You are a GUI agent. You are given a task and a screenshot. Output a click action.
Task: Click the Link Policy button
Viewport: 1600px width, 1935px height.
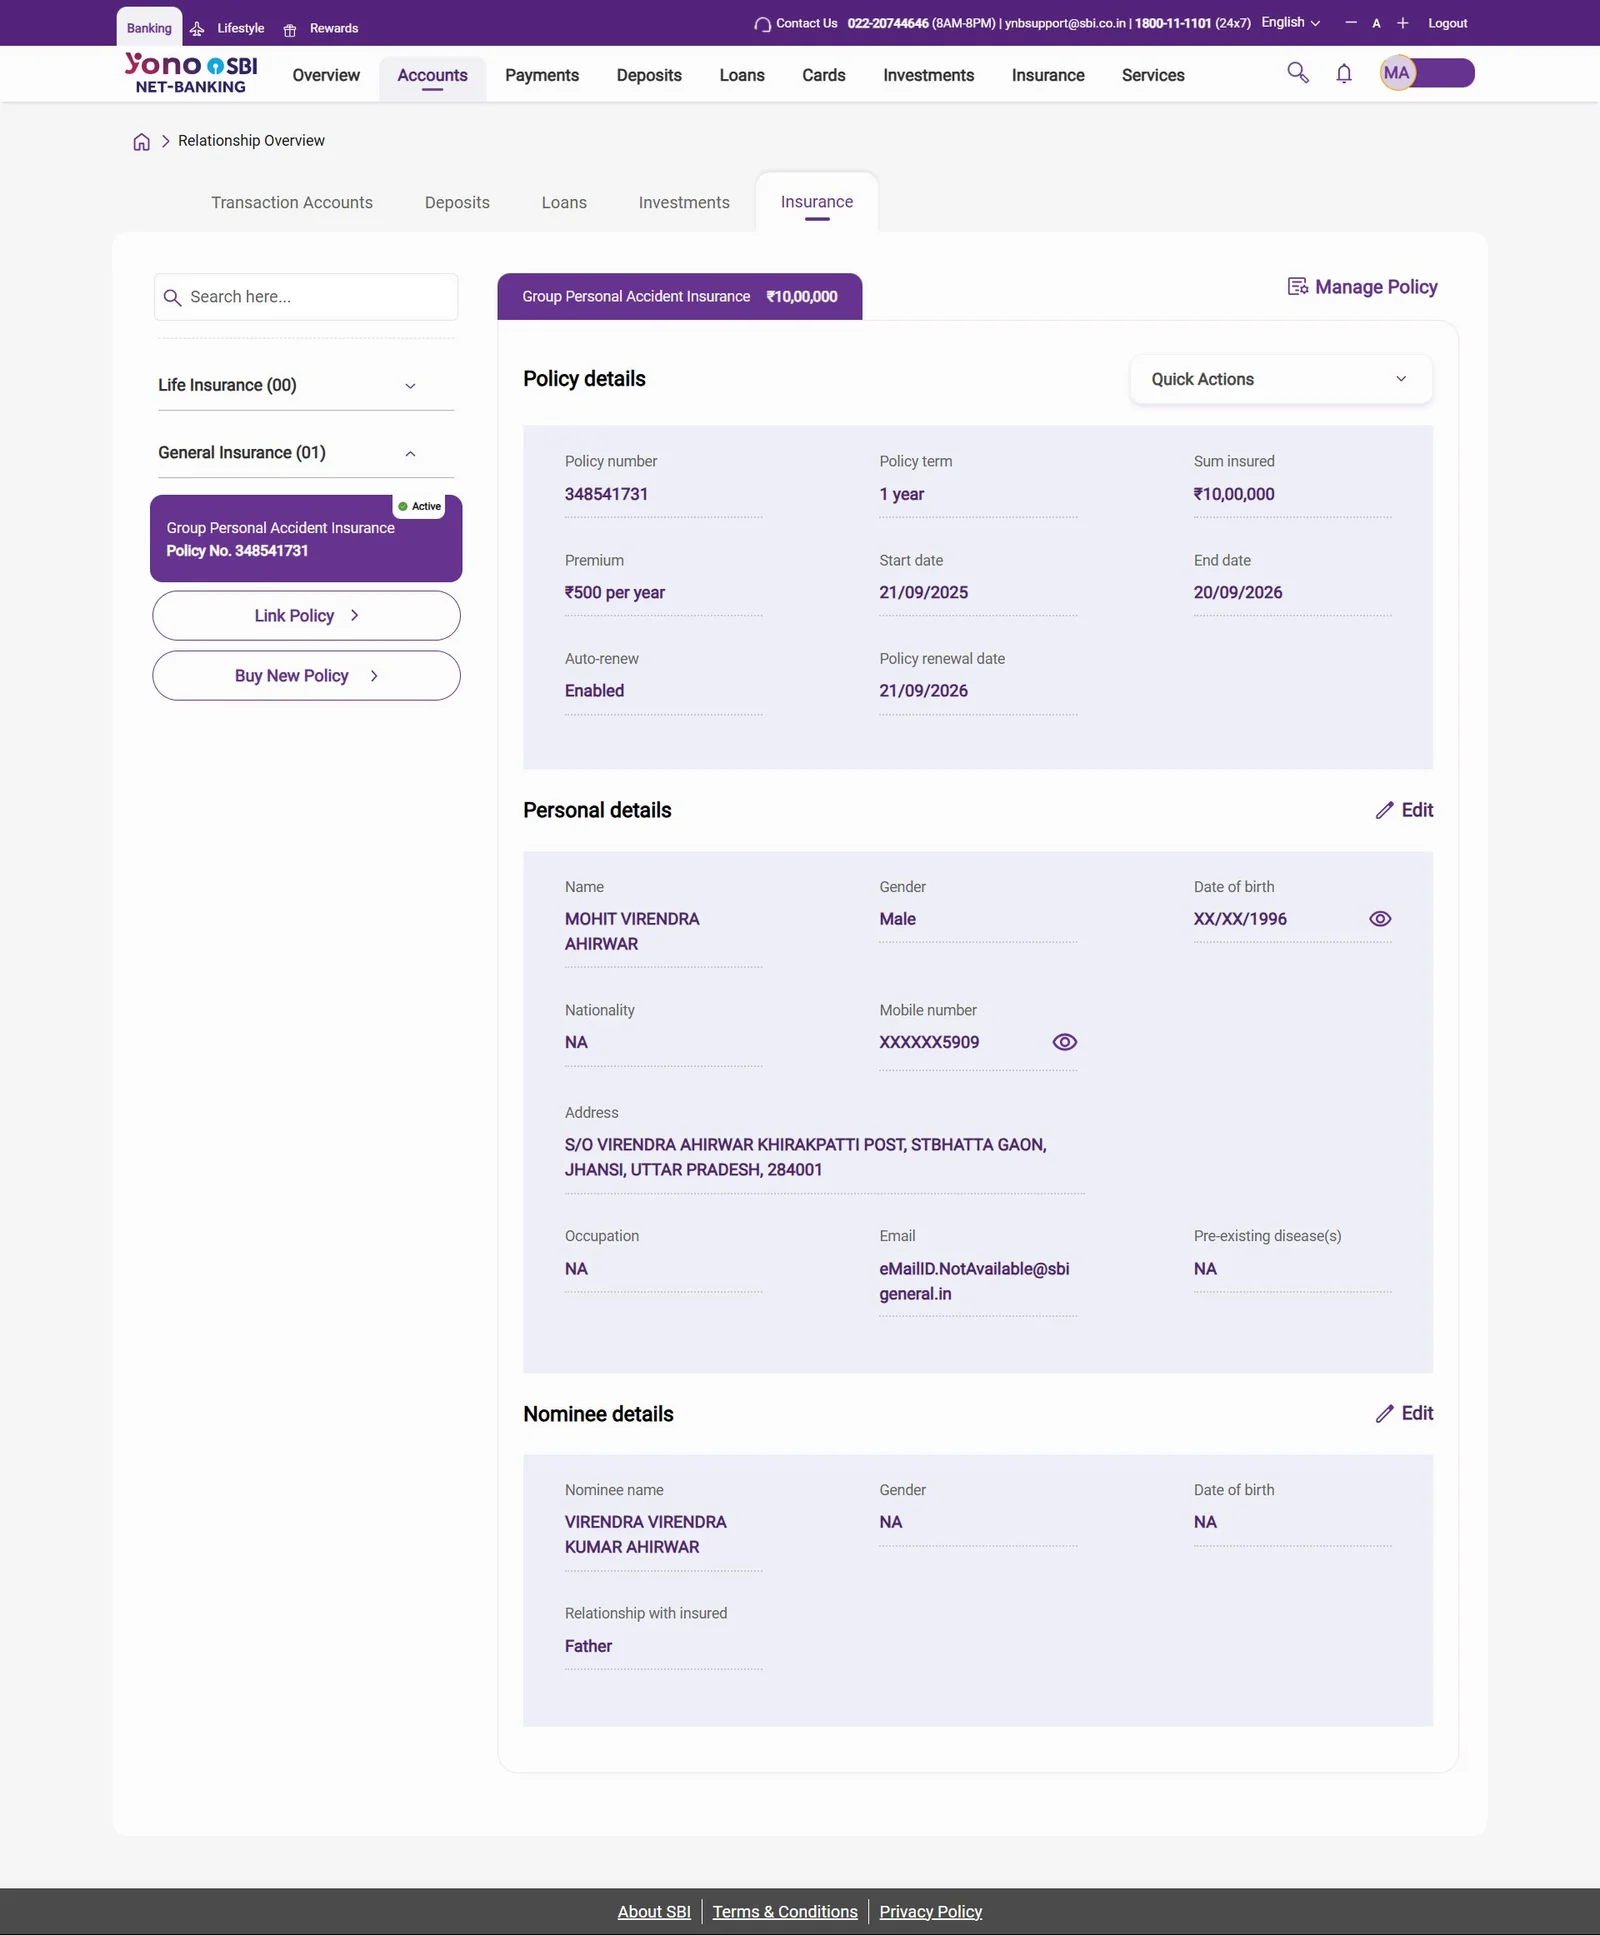tap(306, 616)
